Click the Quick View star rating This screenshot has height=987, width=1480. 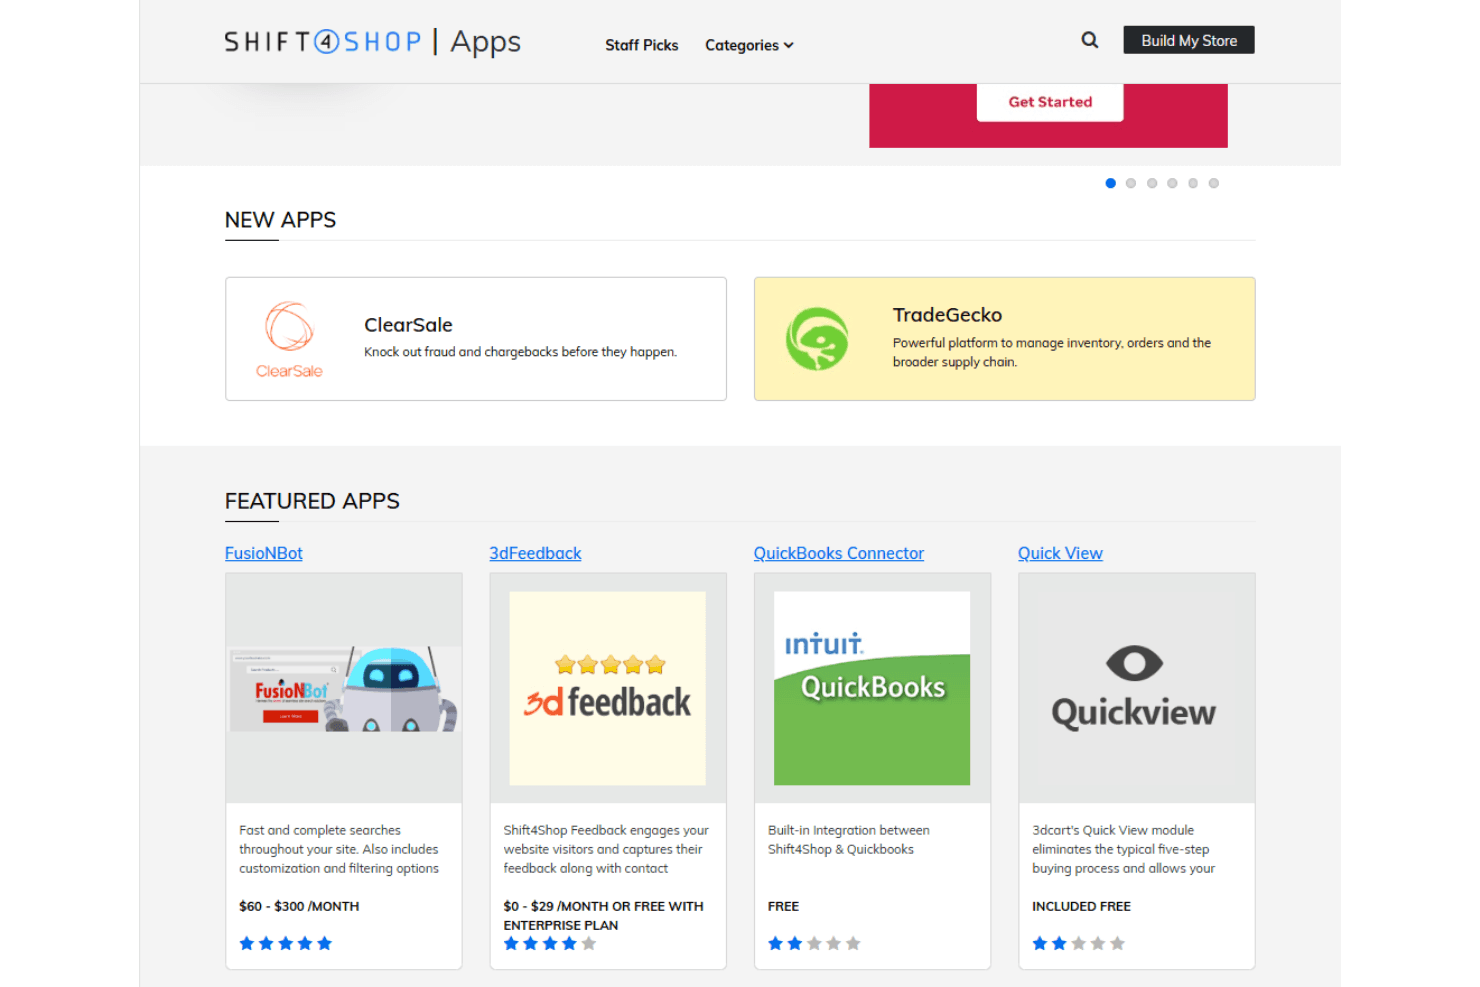(x=1078, y=943)
